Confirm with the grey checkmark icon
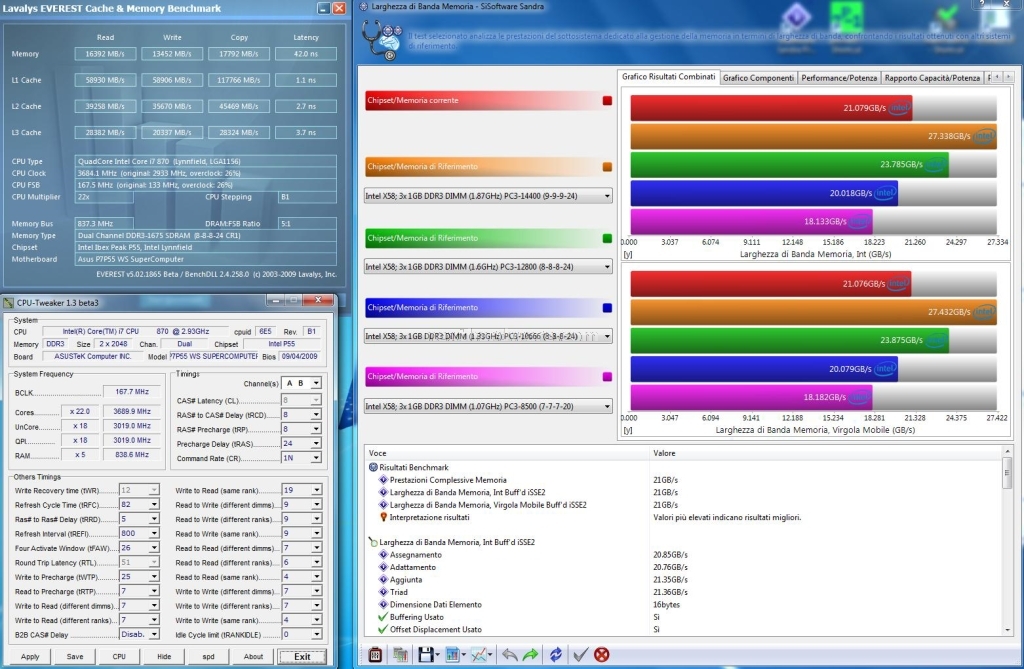1024x669 pixels. 580,654
